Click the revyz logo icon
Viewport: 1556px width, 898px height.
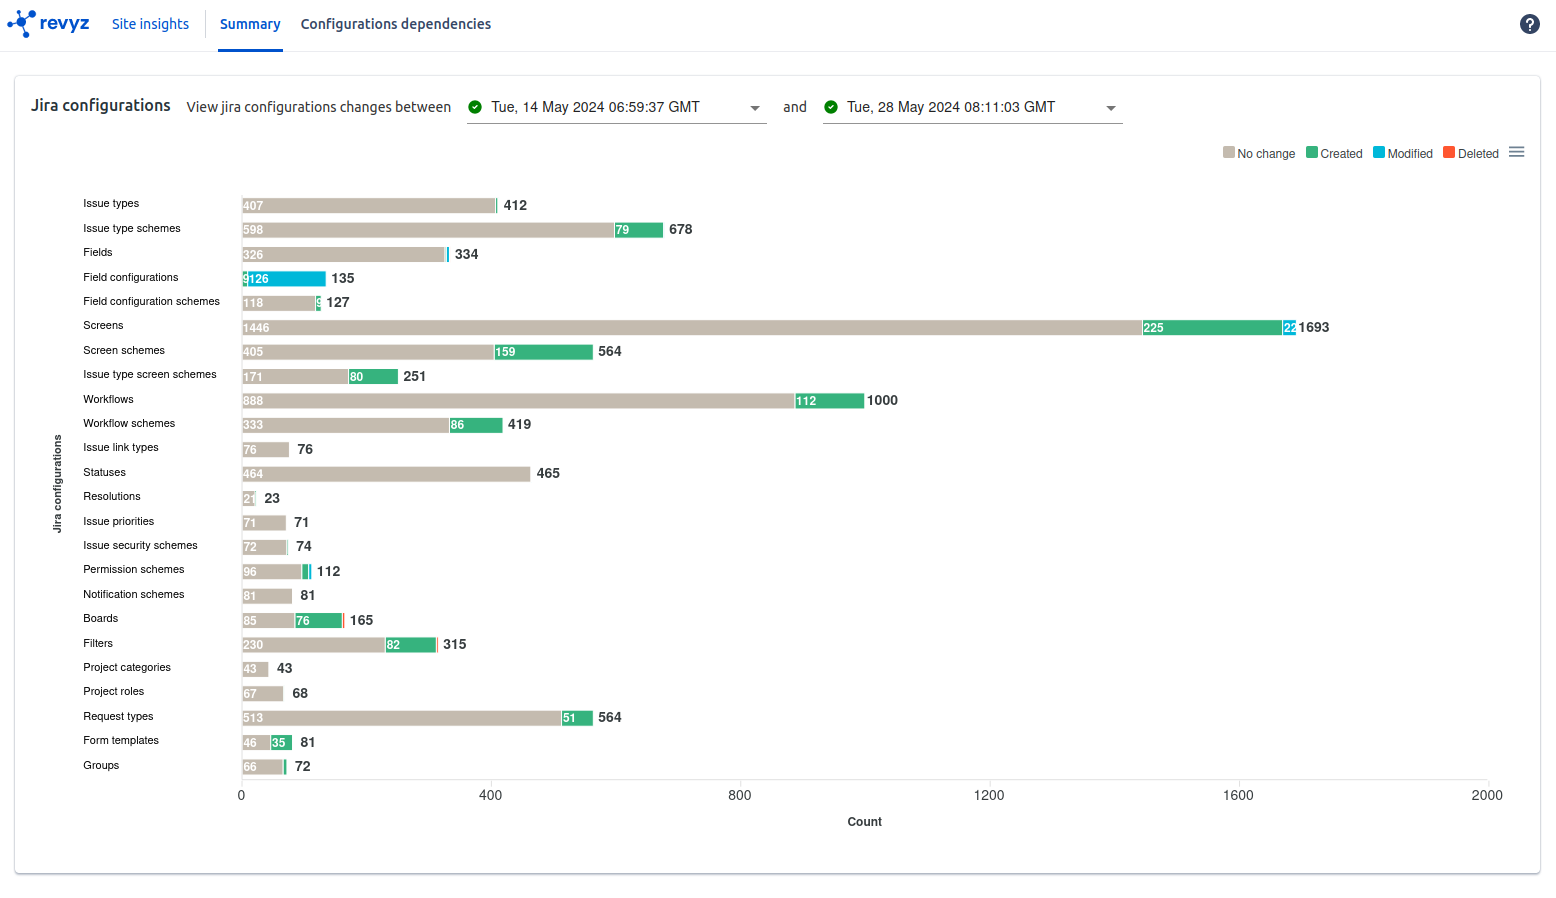point(22,24)
